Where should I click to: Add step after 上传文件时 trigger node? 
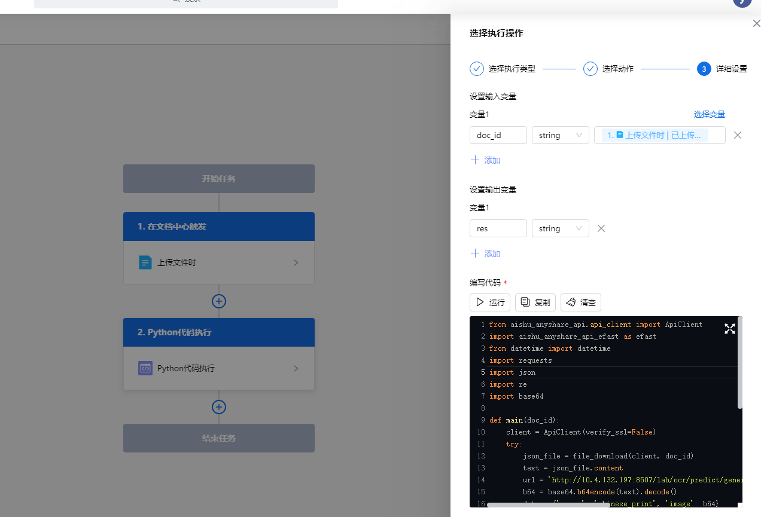pos(219,301)
